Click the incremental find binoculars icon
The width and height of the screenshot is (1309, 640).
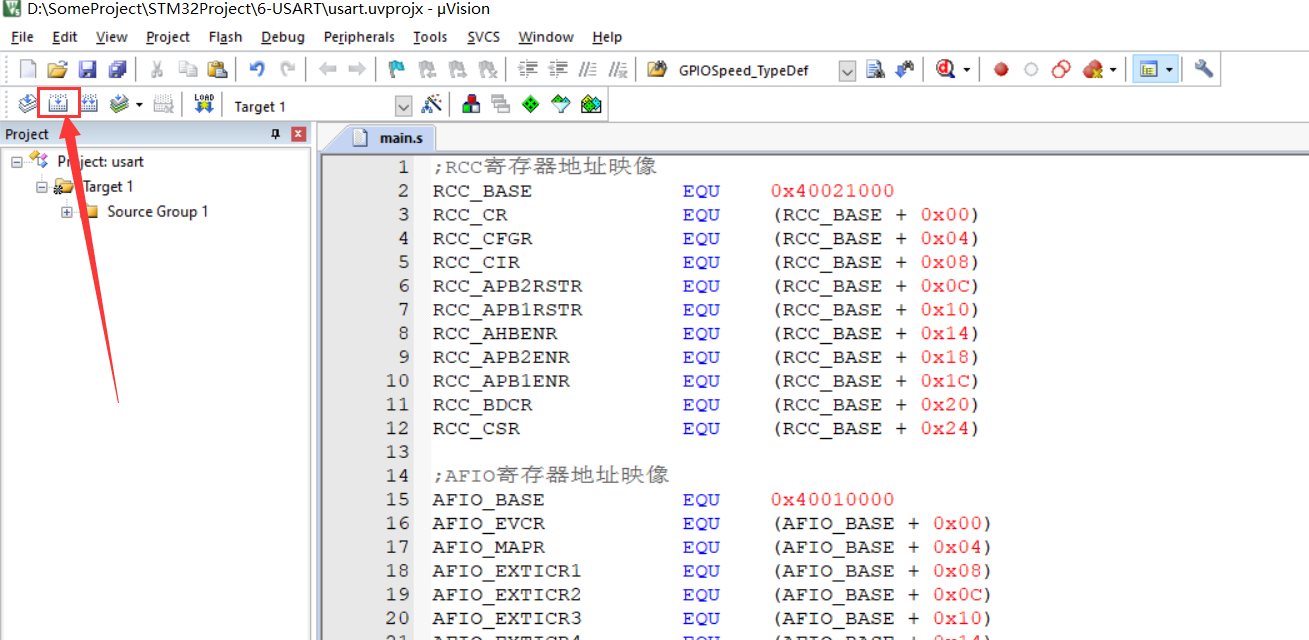click(905, 69)
